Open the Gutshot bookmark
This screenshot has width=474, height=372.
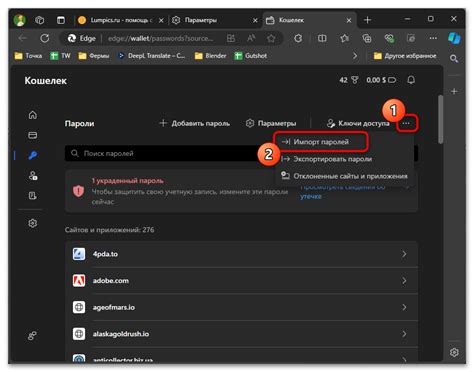click(x=251, y=56)
